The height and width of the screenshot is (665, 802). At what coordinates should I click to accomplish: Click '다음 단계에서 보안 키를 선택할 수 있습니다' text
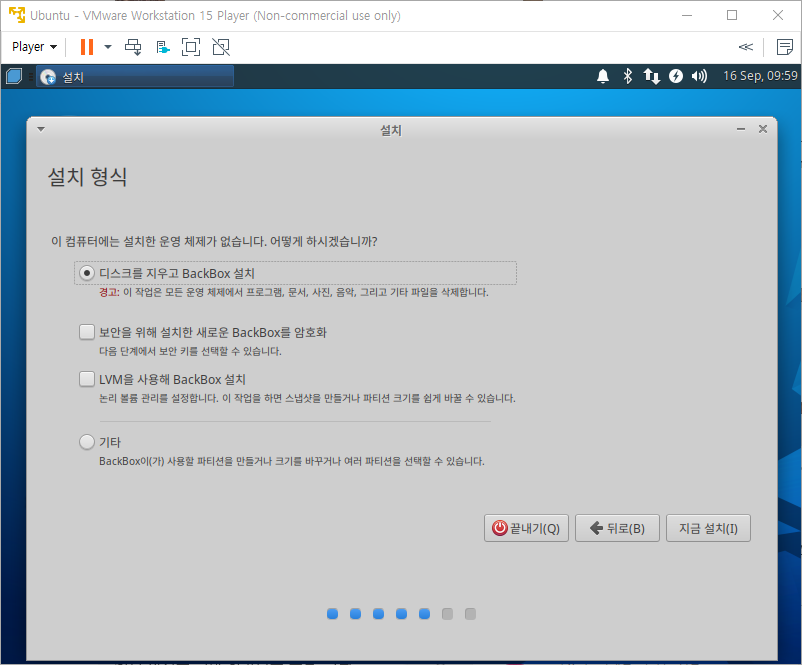190,351
